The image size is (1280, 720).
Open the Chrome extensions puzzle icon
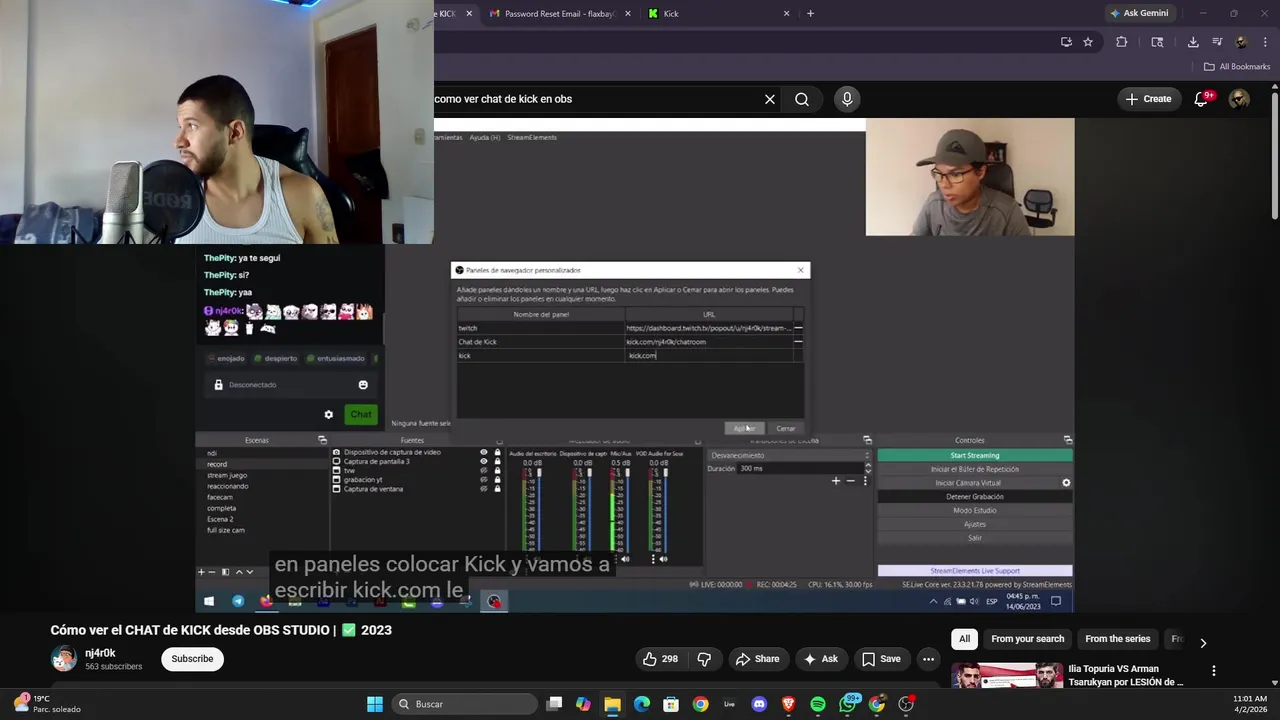click(1121, 42)
